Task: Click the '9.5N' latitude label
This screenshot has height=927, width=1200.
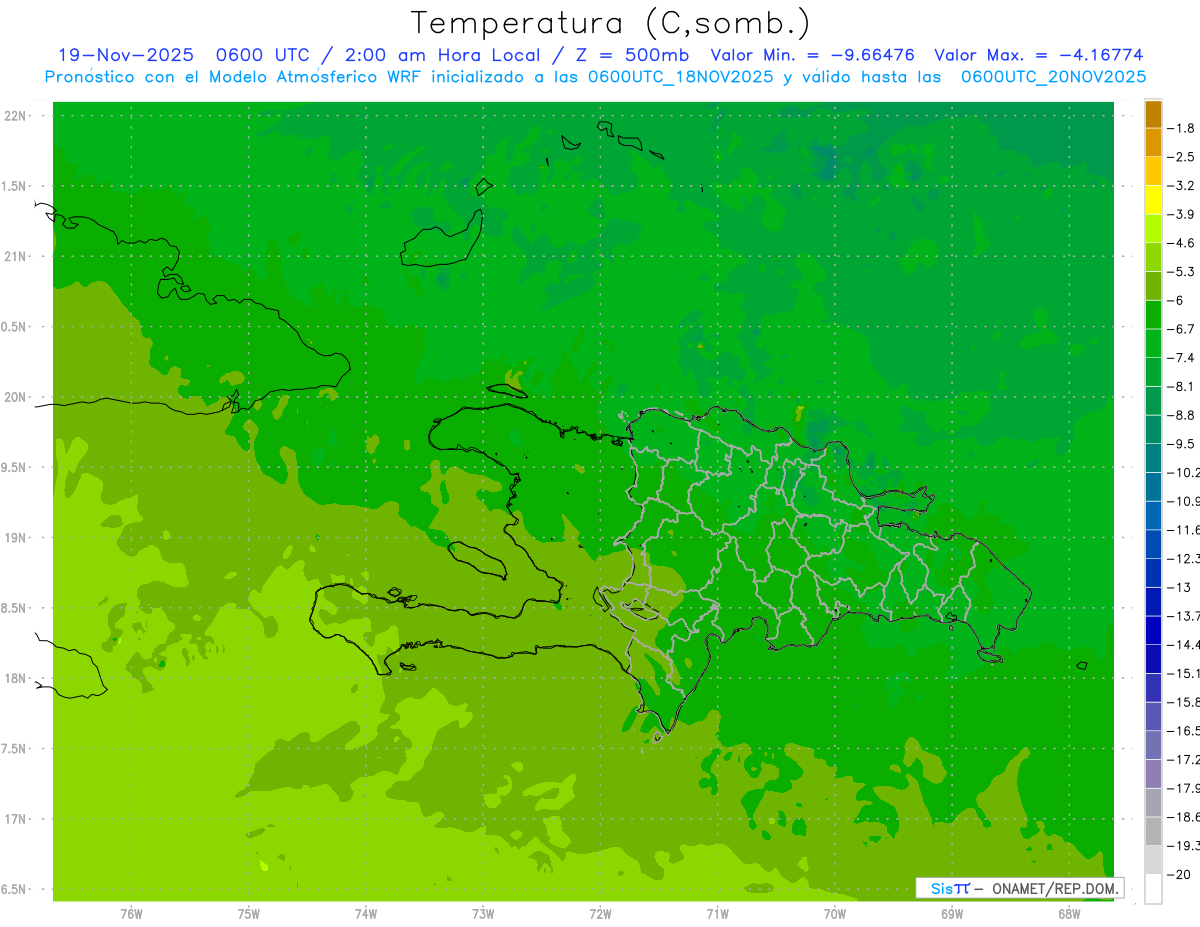Action: [15, 467]
